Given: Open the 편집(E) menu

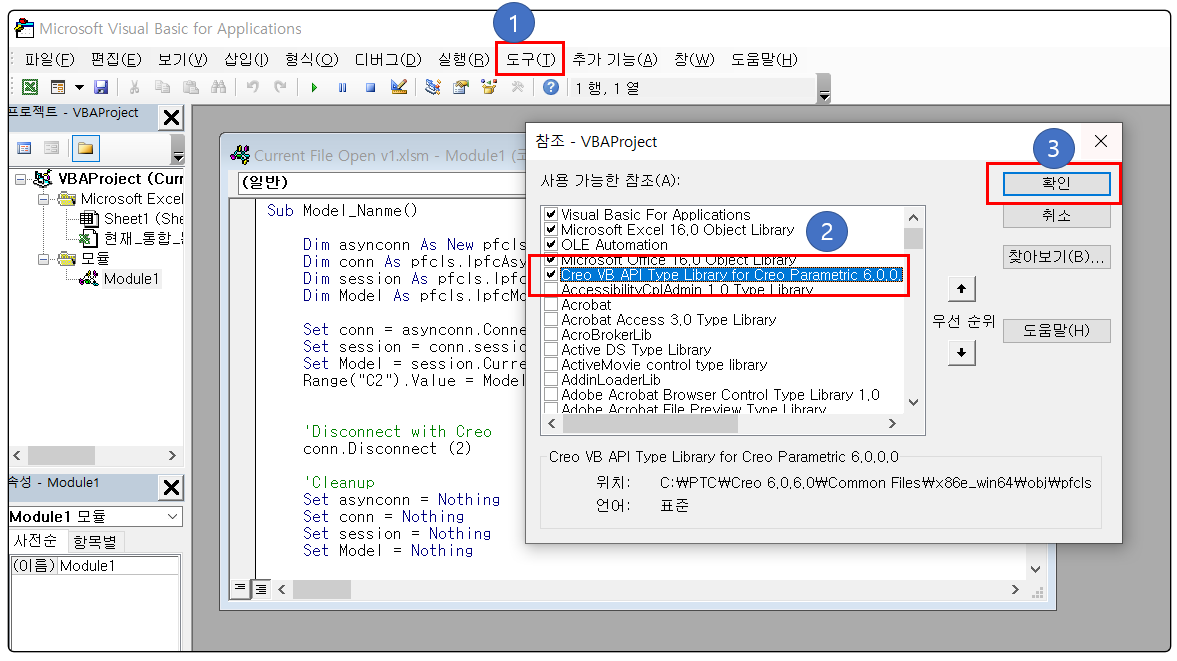Looking at the screenshot, I should pyautogui.click(x=116, y=59).
